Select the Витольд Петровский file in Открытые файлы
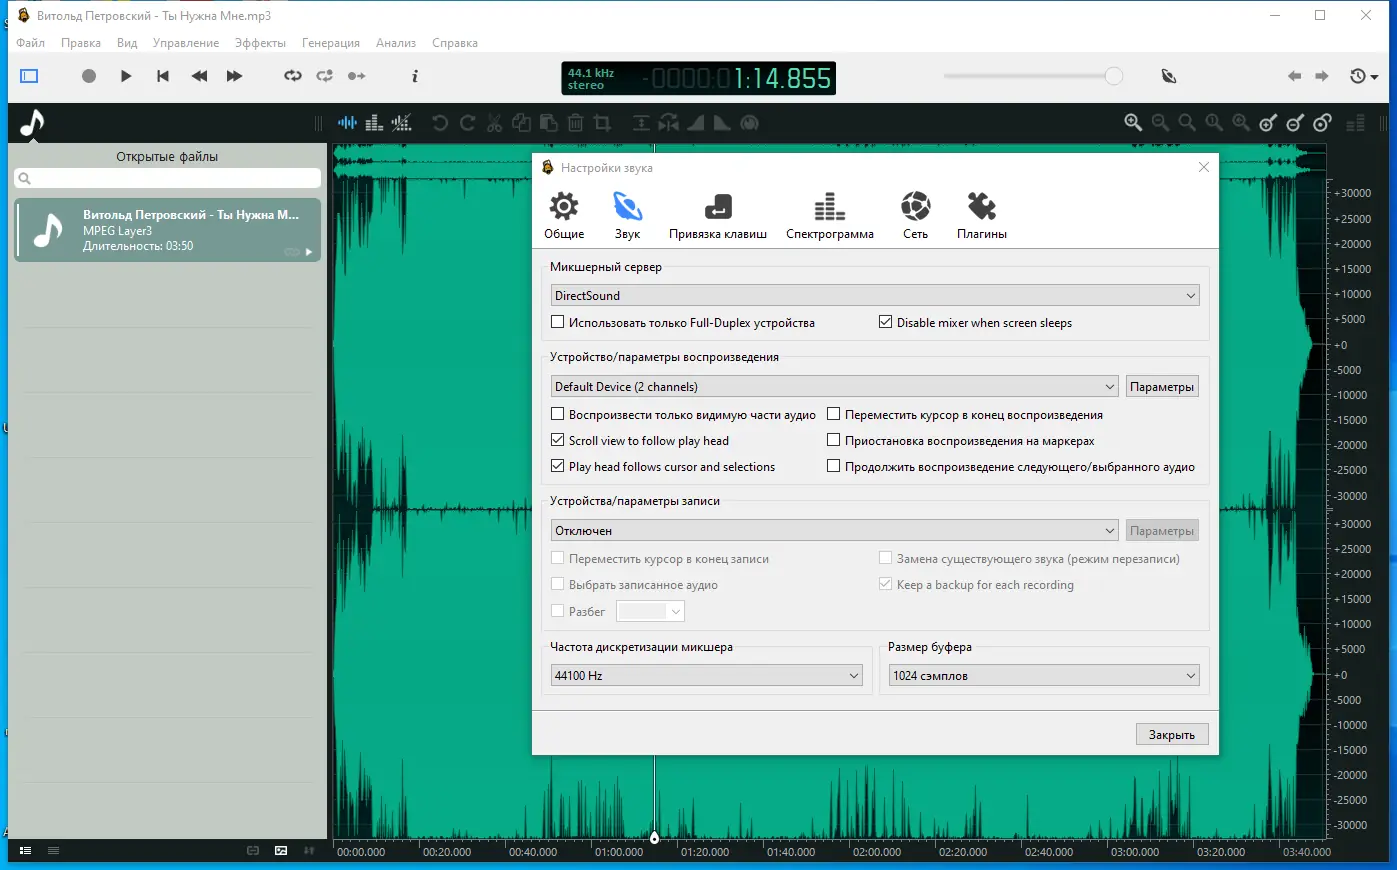 point(167,230)
